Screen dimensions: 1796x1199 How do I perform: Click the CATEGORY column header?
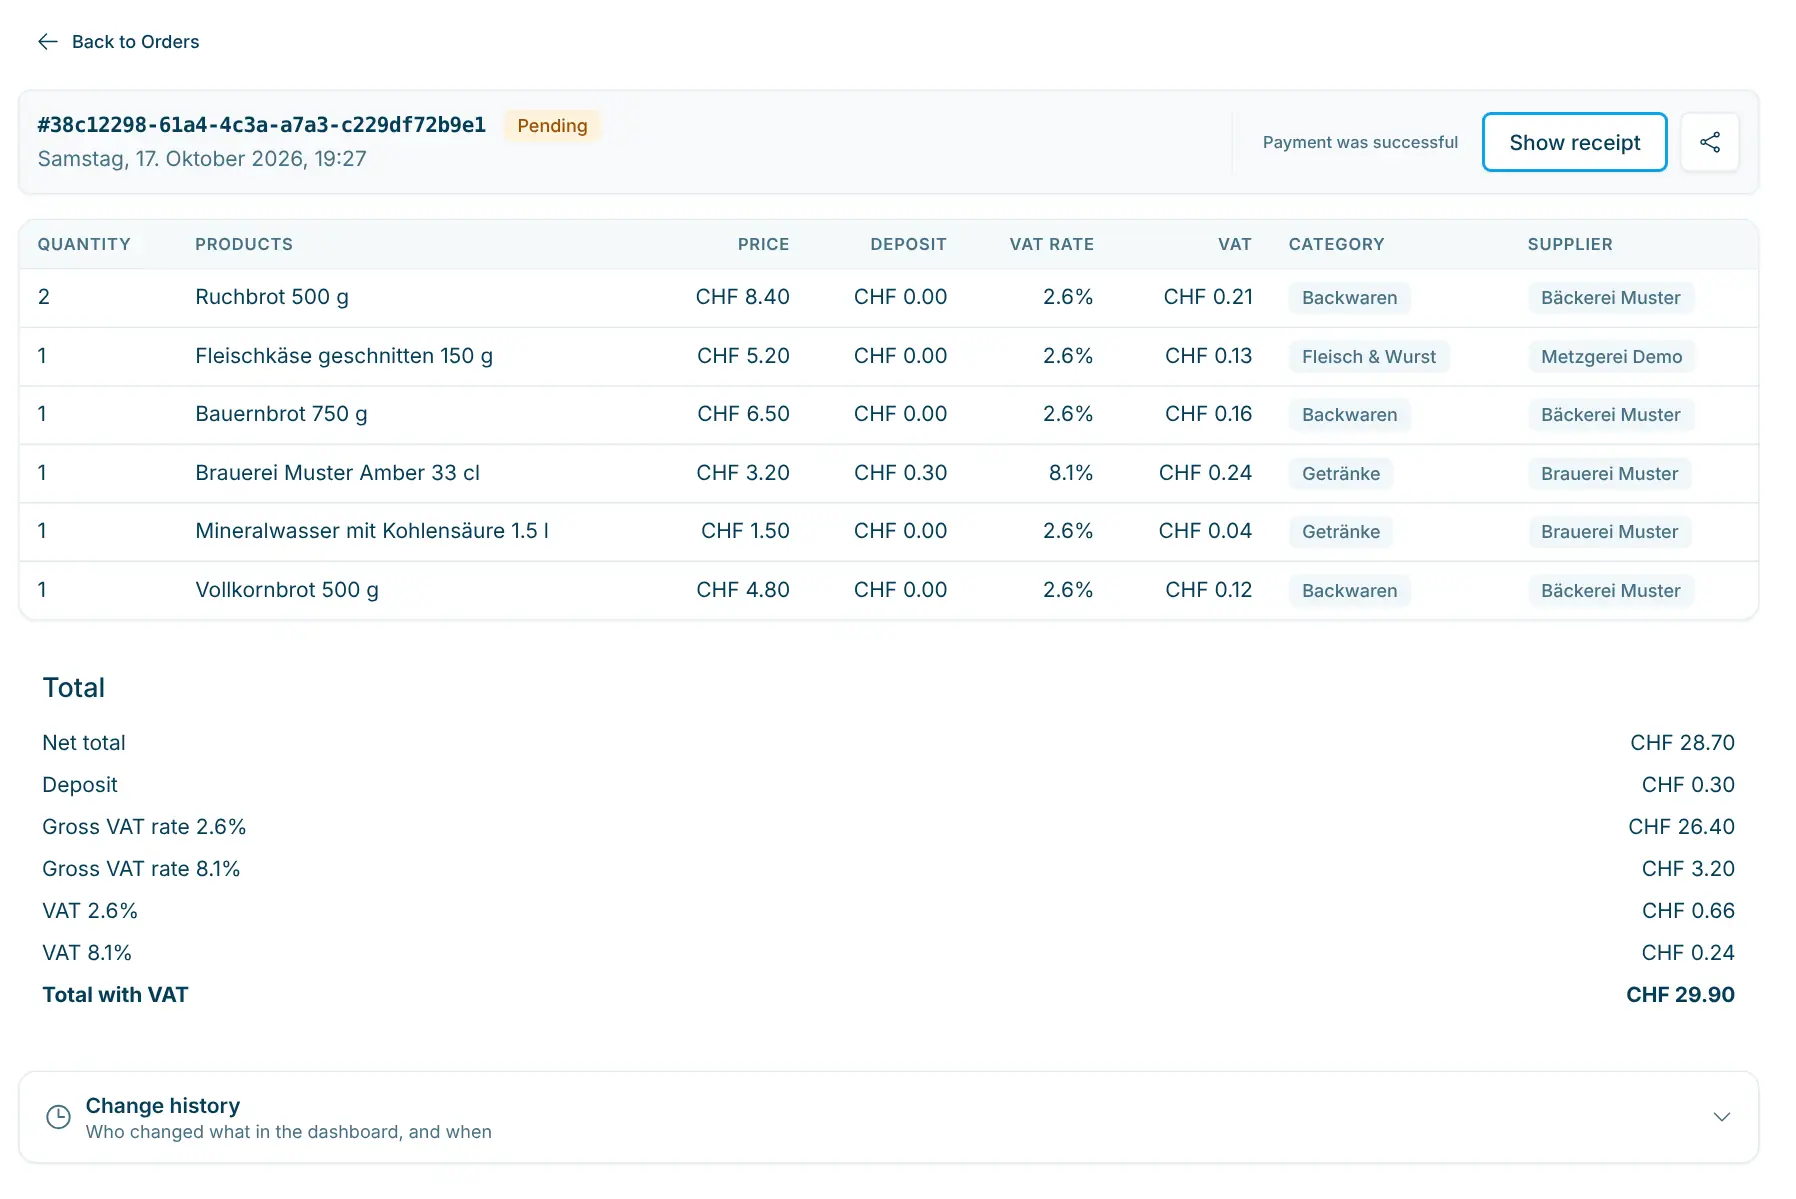coord(1336,244)
